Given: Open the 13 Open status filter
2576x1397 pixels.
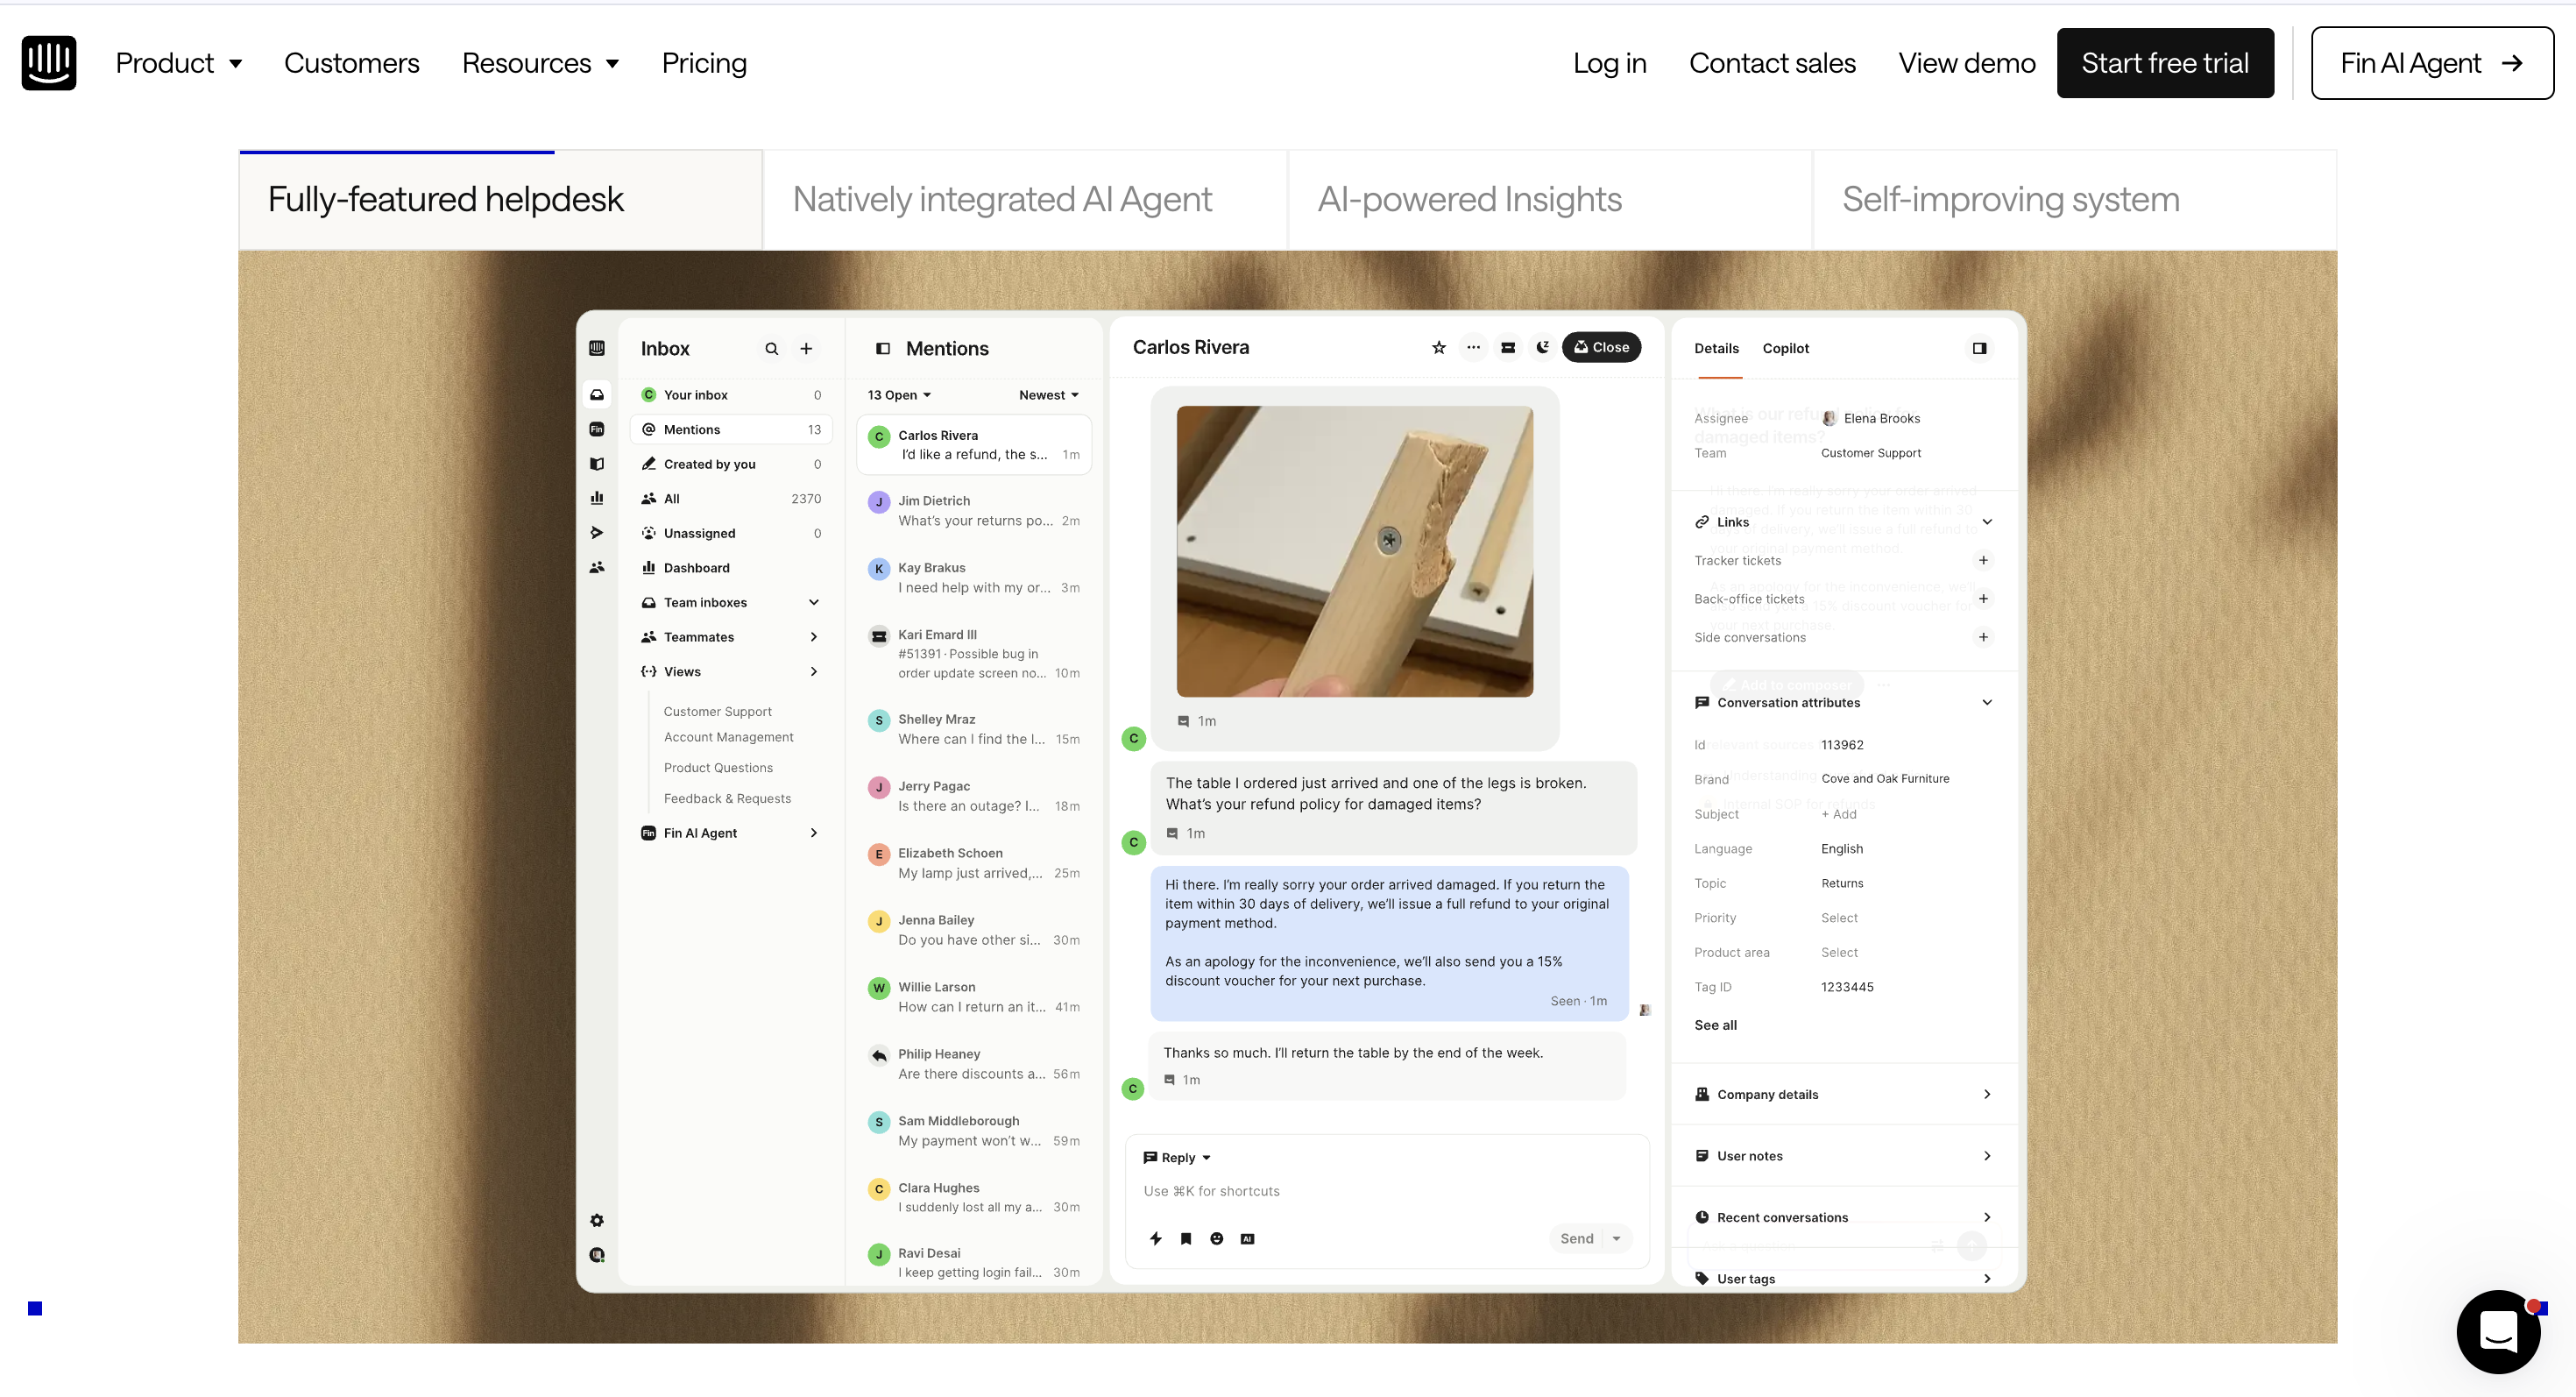Looking at the screenshot, I should 899,395.
